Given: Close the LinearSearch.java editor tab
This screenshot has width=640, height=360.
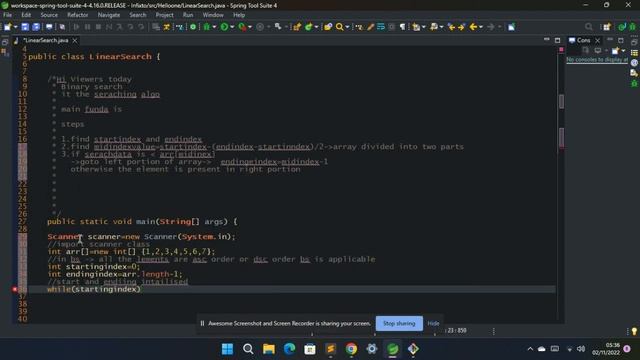Looking at the screenshot, I should [75, 40].
